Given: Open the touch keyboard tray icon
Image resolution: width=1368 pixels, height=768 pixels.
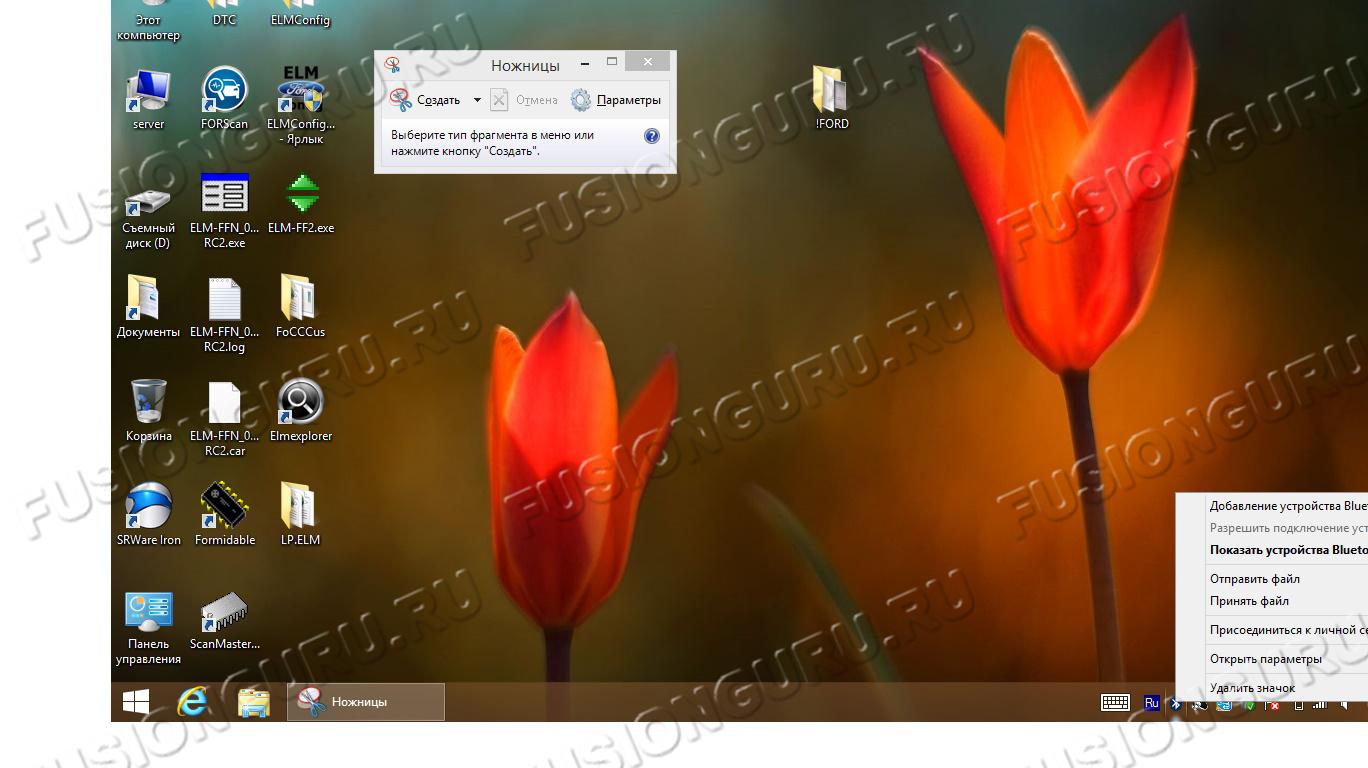Looking at the screenshot, I should click(1115, 703).
